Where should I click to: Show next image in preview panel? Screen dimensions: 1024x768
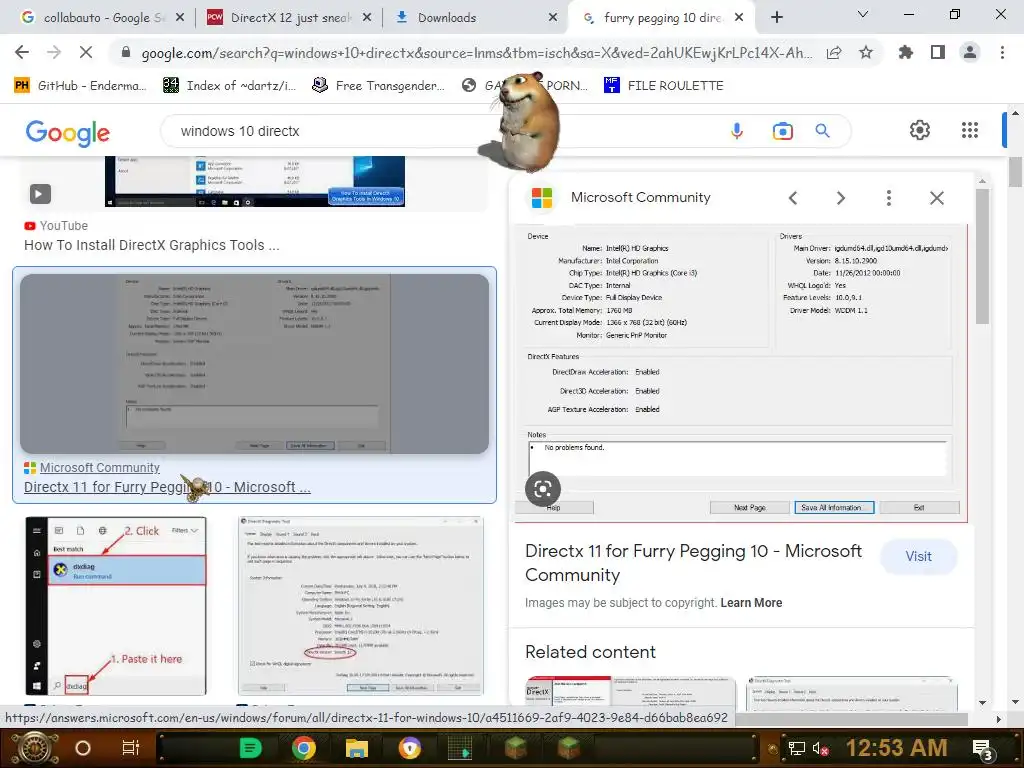(x=840, y=198)
